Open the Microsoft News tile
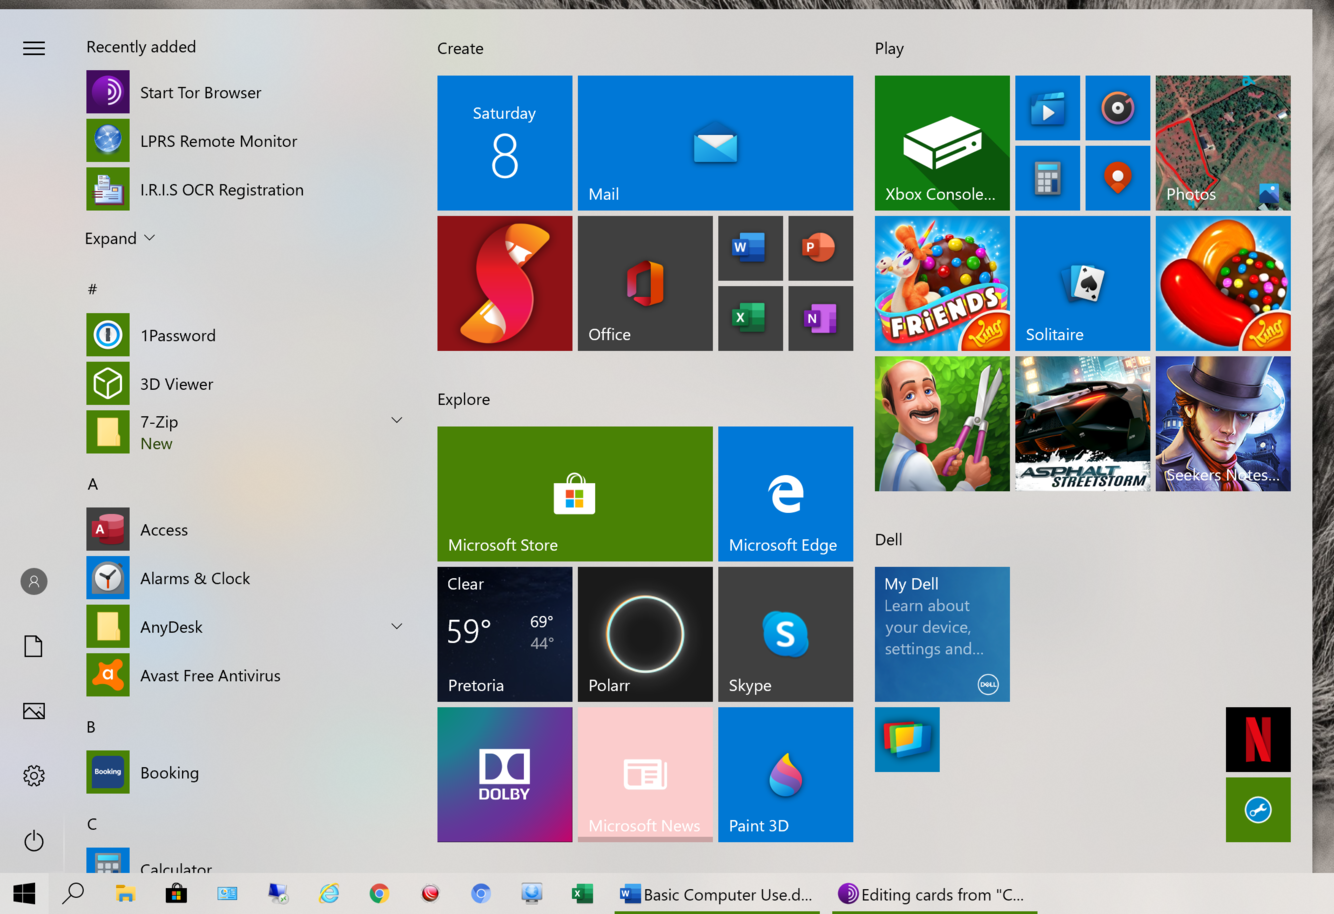 [x=645, y=775]
